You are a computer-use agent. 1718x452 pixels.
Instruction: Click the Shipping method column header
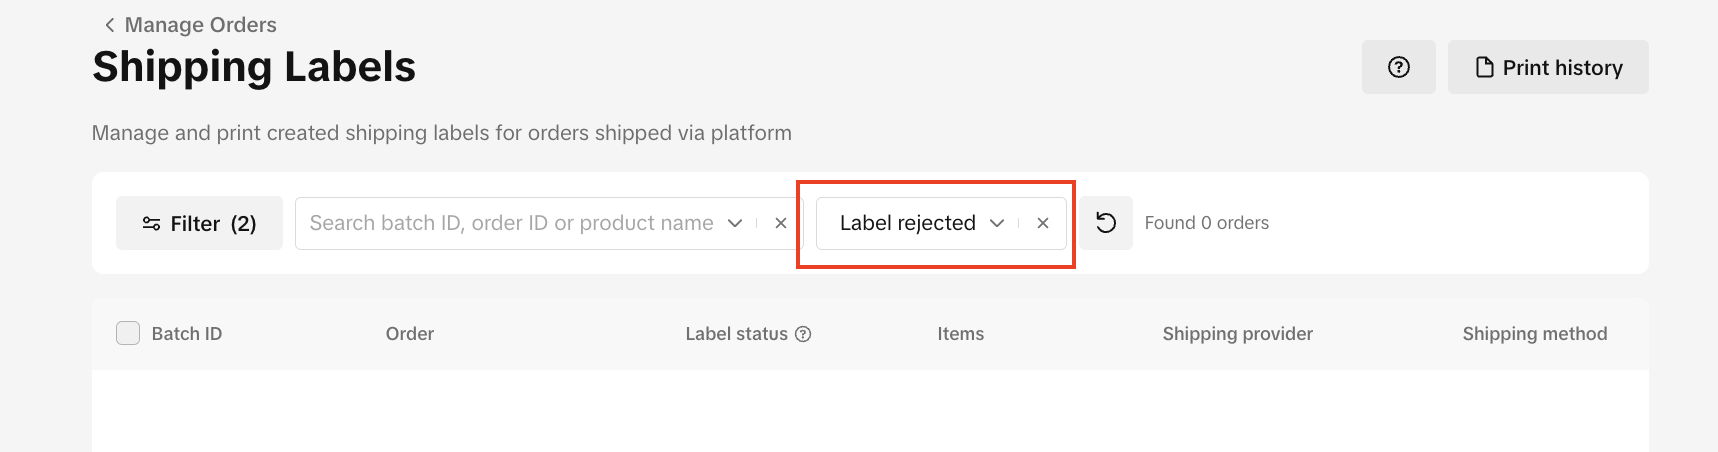tap(1534, 334)
